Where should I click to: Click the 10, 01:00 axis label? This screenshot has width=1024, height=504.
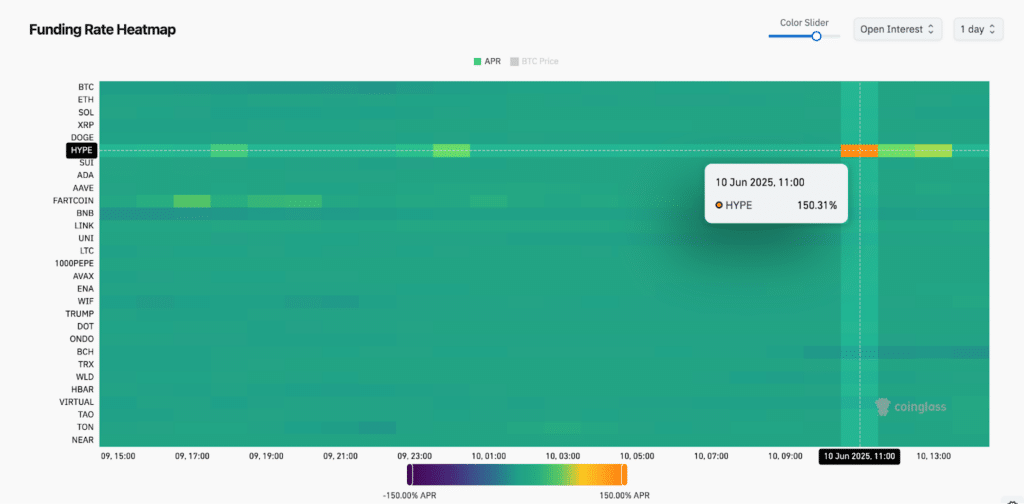tap(489, 457)
